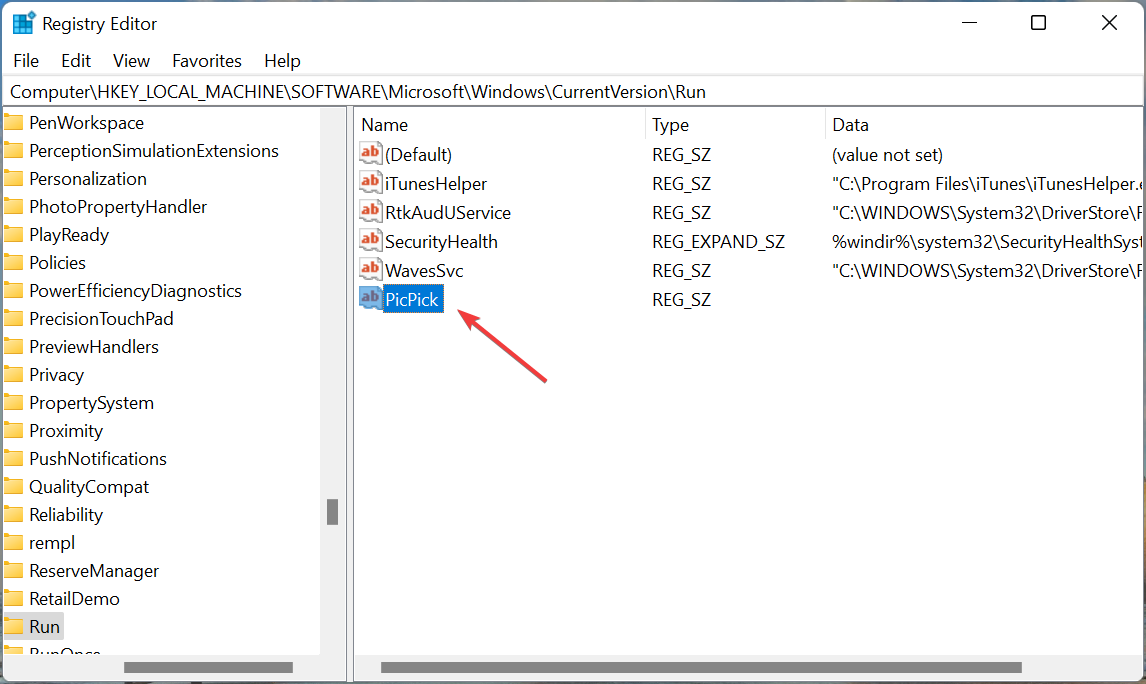Click the Policies folder icon
This screenshot has width=1146, height=684.
[x=13, y=263]
